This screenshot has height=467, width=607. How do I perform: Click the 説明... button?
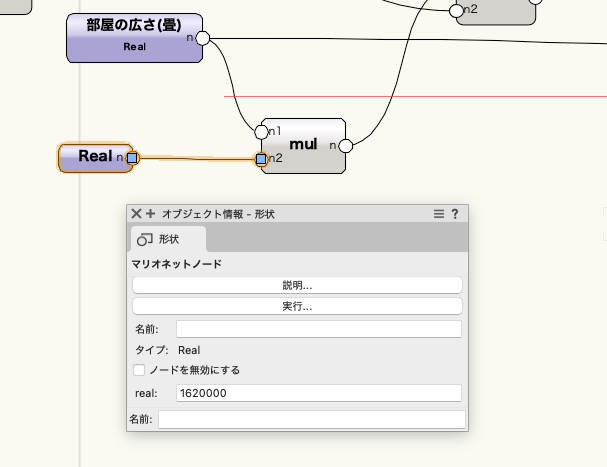pyautogui.click(x=297, y=285)
